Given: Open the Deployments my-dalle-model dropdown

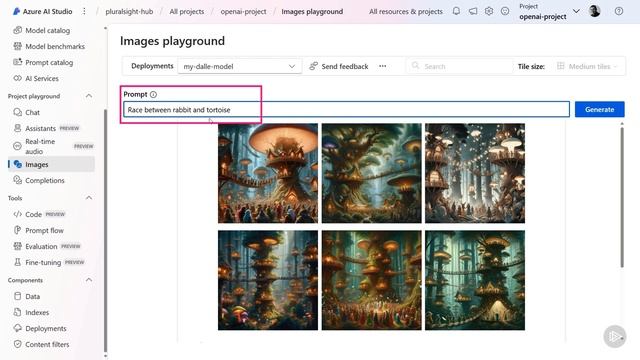Looking at the screenshot, I should pos(240,66).
